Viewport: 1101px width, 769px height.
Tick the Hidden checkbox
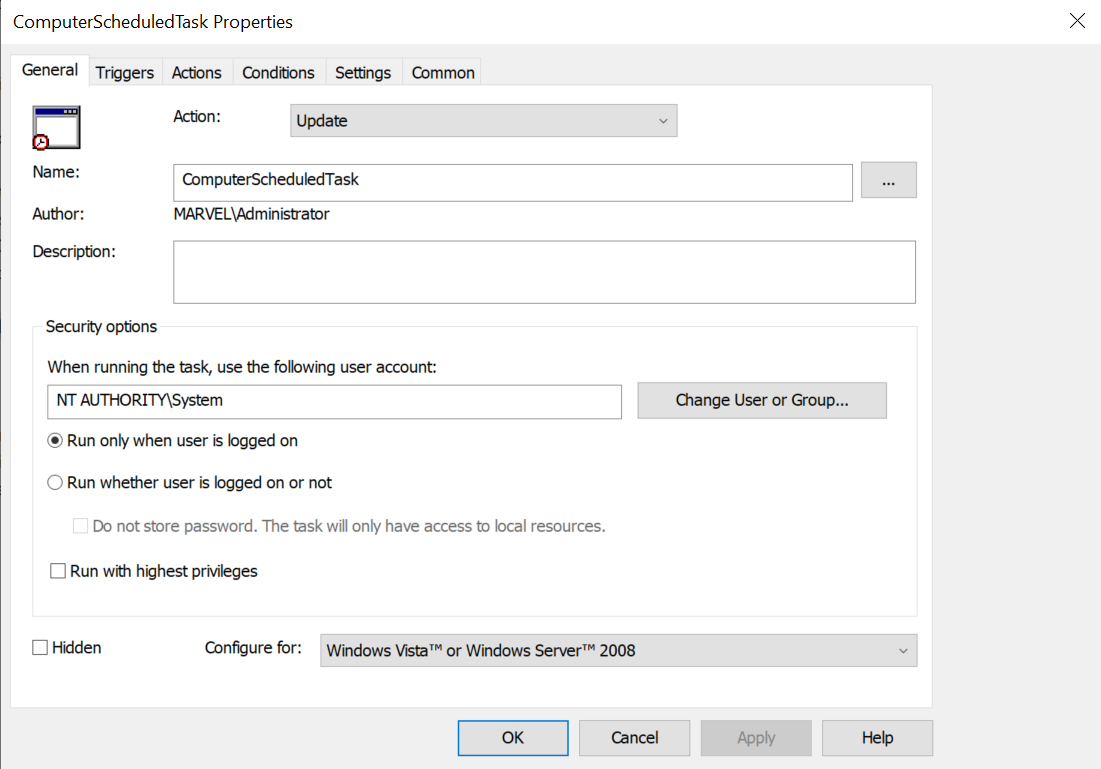40,648
